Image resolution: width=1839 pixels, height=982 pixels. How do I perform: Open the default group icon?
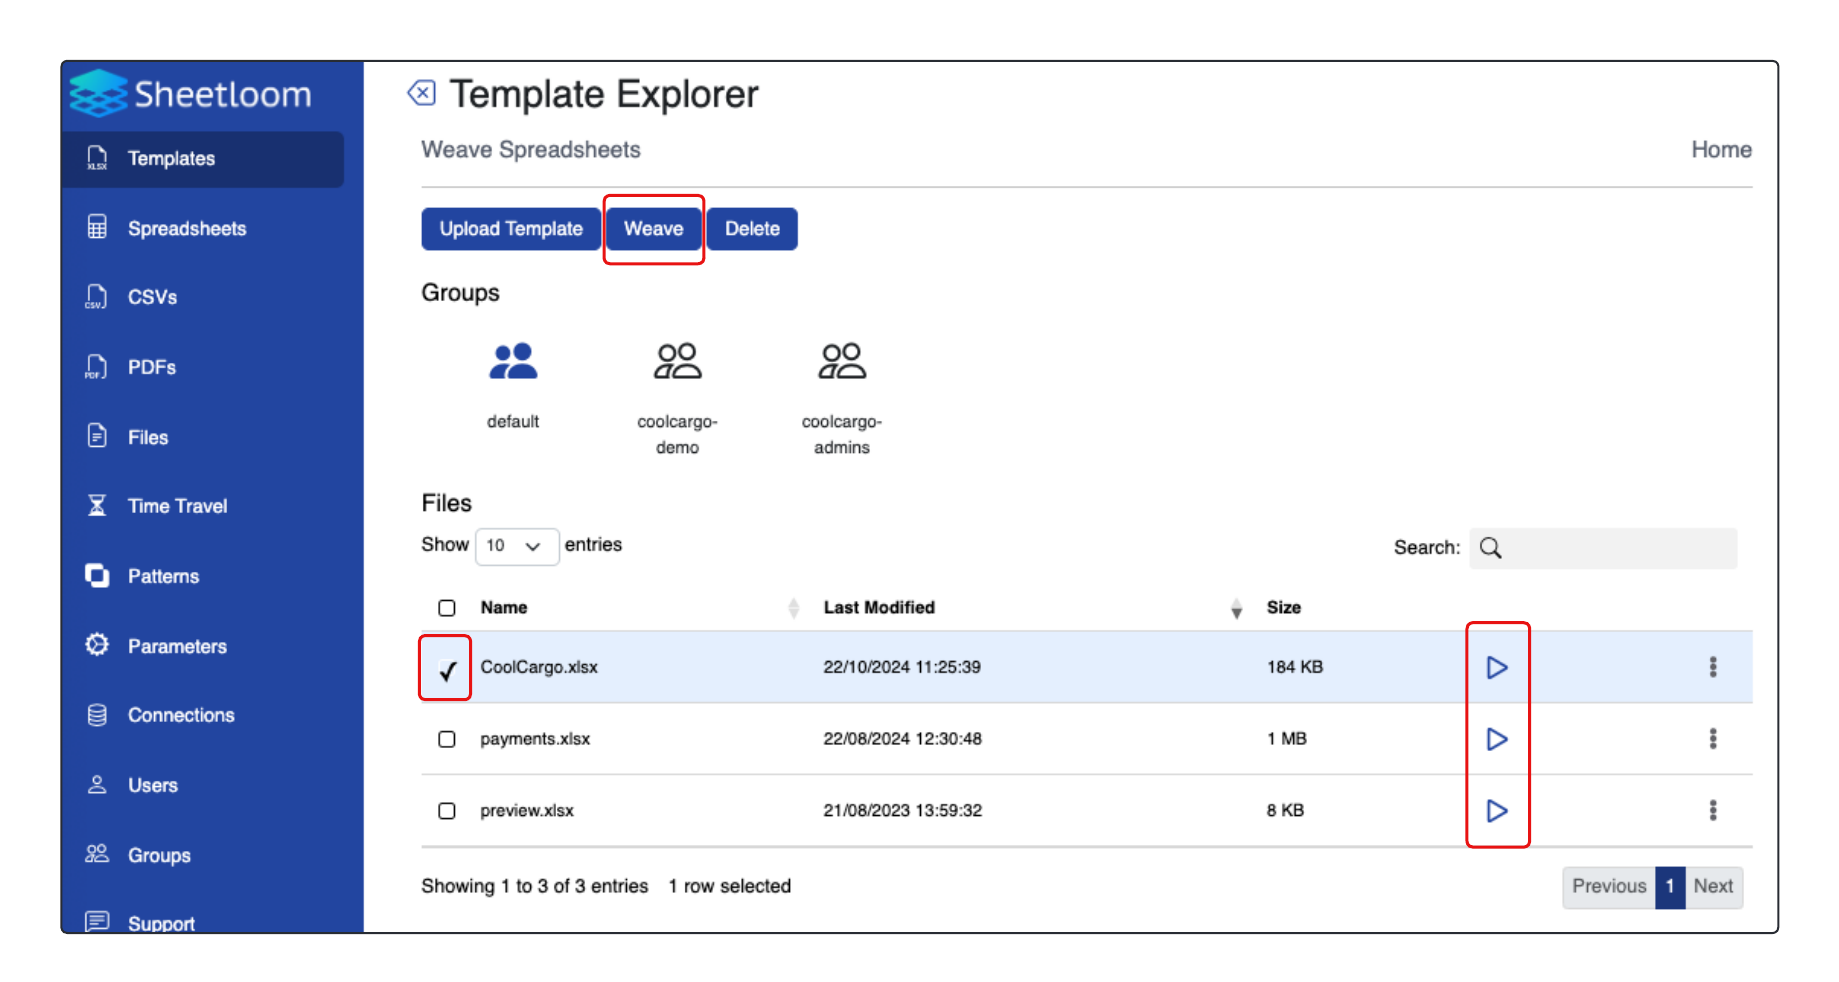[x=513, y=362]
